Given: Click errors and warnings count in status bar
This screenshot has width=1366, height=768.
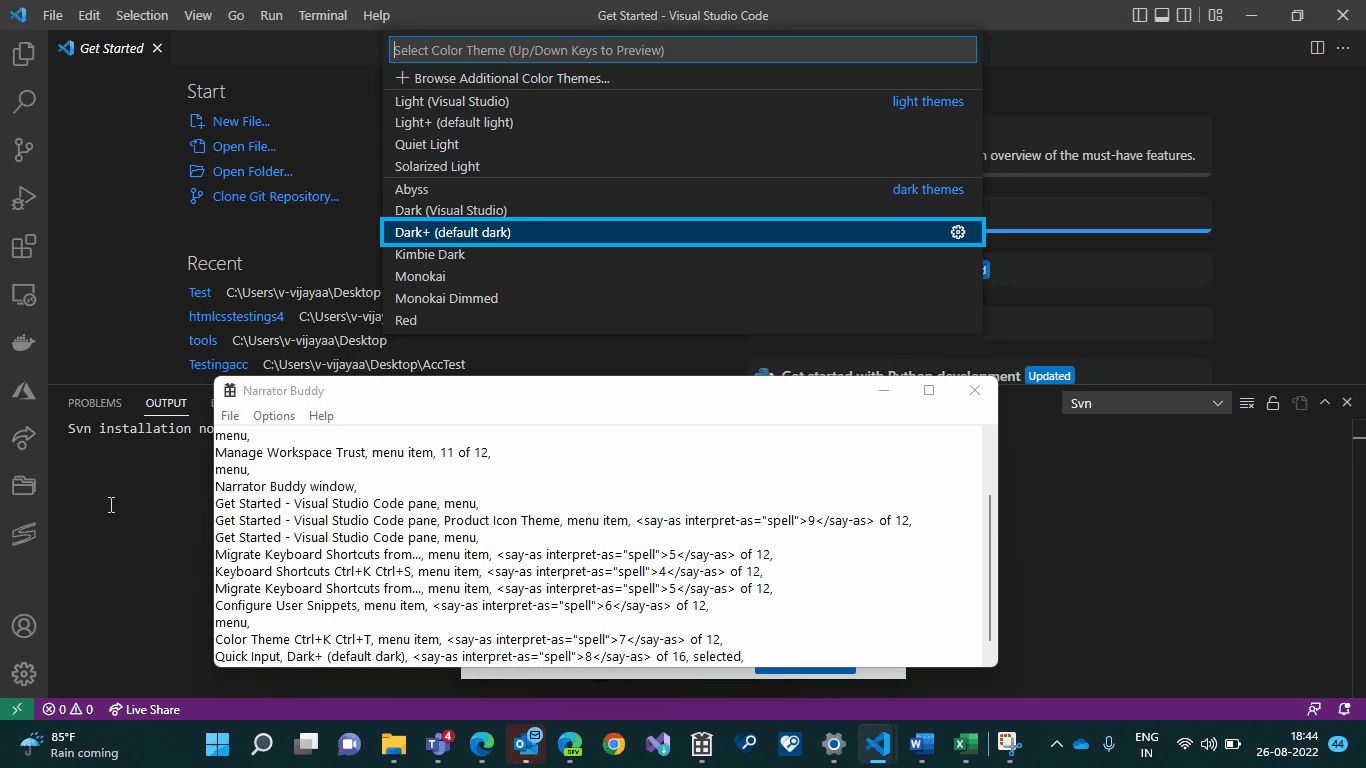Looking at the screenshot, I should coord(68,709).
